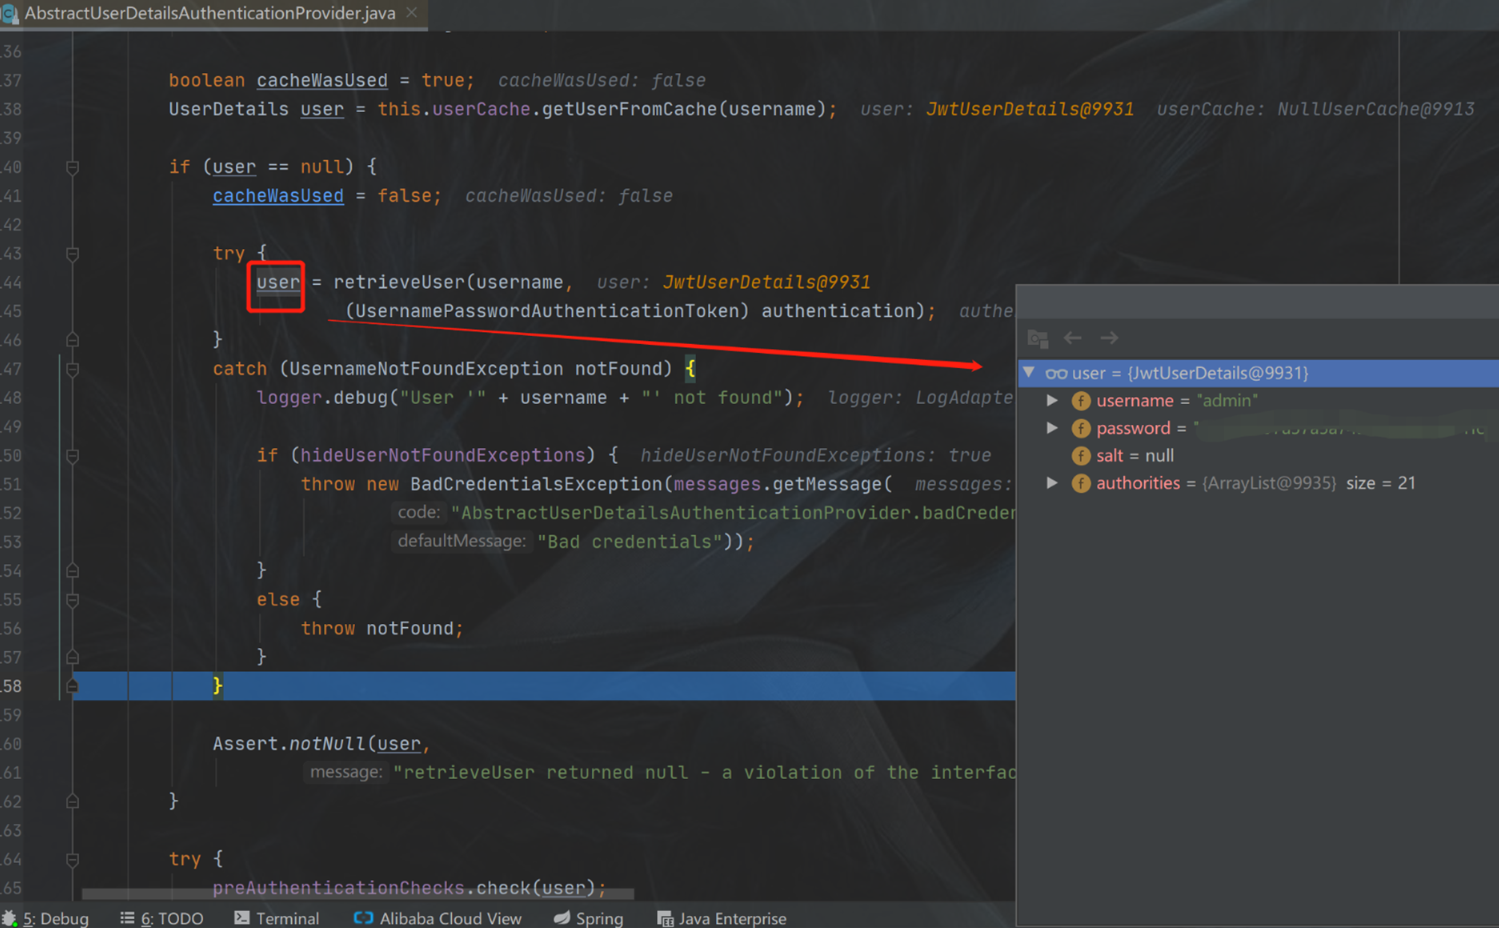Toggle fold marker at the catch UsernameNotFoundException line
Image resolution: width=1499 pixels, height=928 pixels.
72,369
